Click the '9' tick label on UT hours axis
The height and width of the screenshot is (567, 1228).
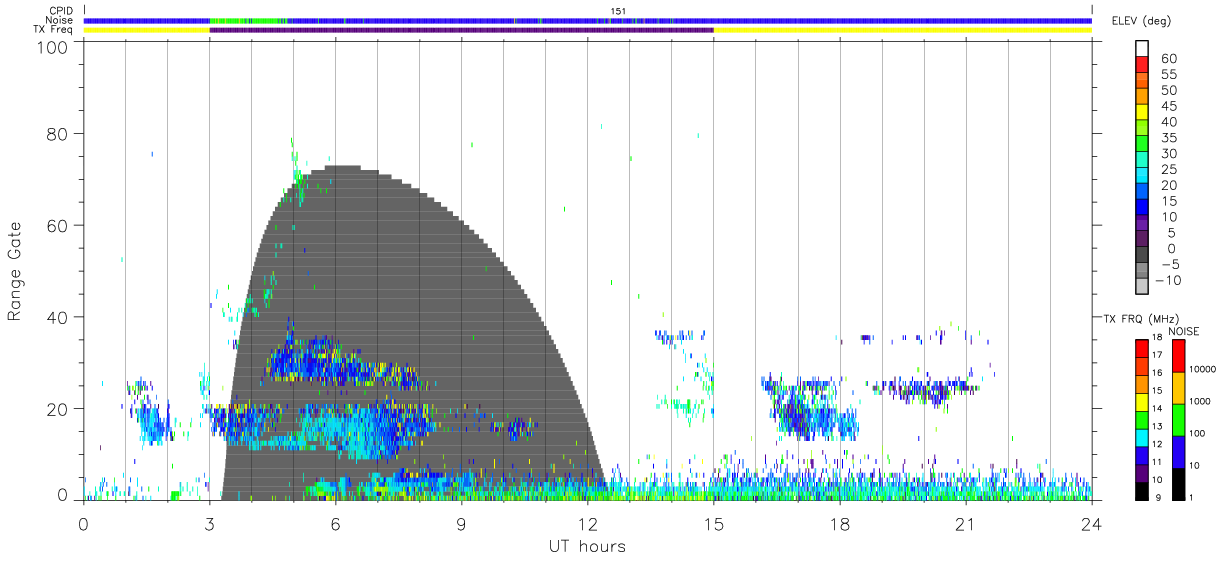coord(461,524)
